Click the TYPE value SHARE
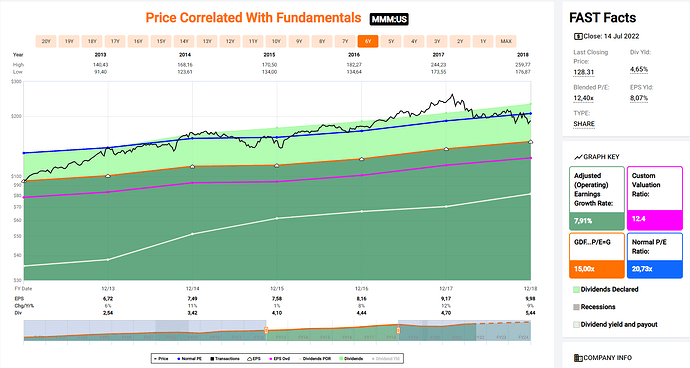The width and height of the screenshot is (690, 368). click(584, 124)
